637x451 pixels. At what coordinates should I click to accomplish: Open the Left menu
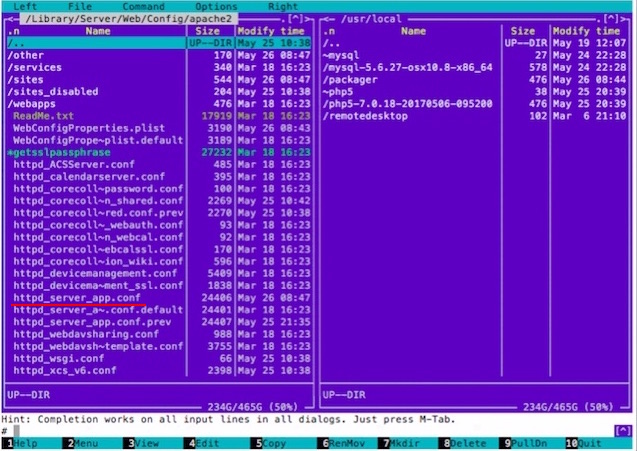click(25, 6)
